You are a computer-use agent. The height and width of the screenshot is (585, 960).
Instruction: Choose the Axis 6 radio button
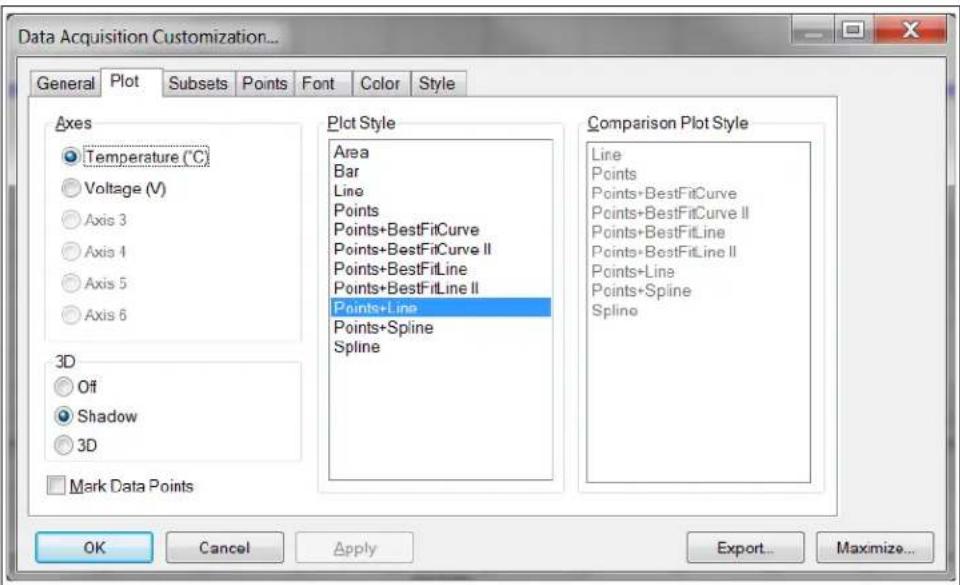71,315
